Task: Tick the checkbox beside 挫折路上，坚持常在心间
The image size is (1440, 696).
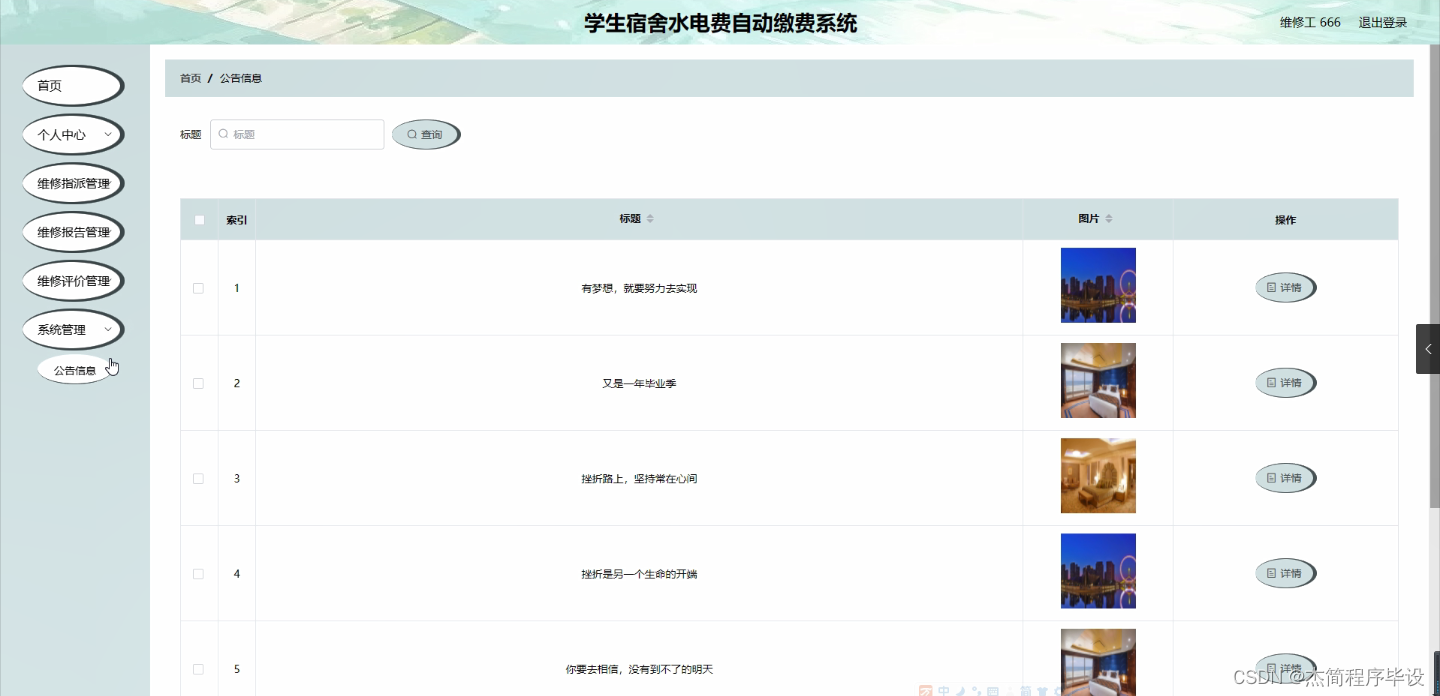Action: (199, 478)
